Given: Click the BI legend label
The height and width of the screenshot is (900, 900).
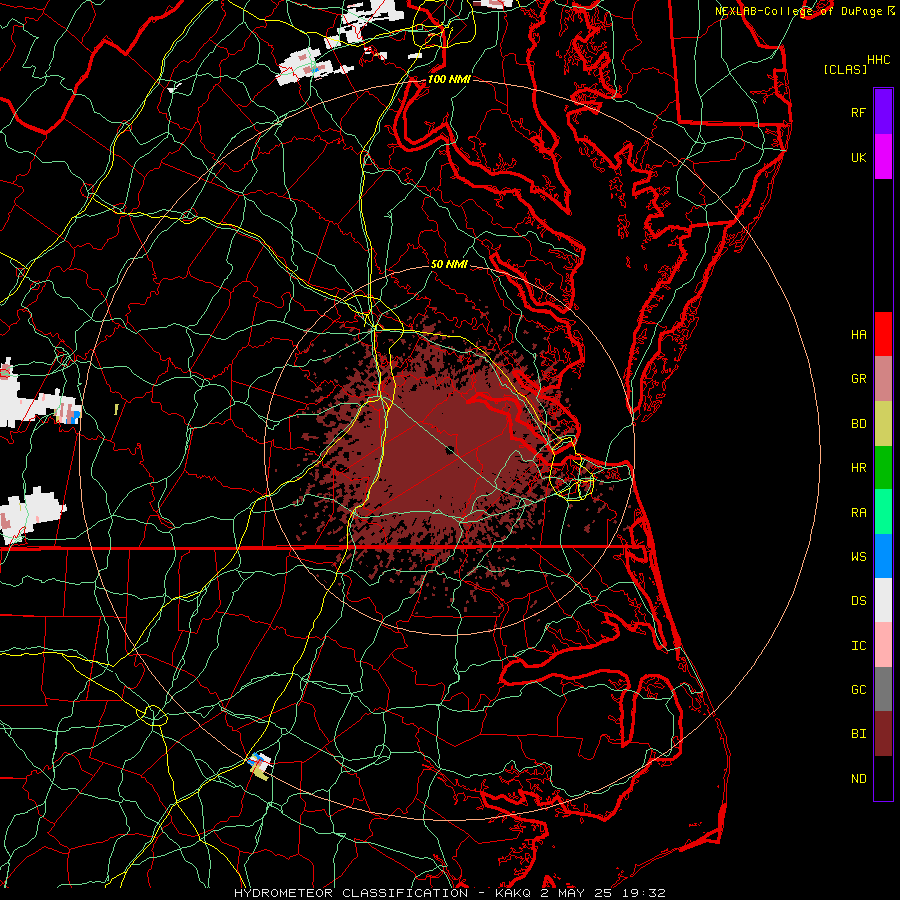Looking at the screenshot, I should 858,734.
